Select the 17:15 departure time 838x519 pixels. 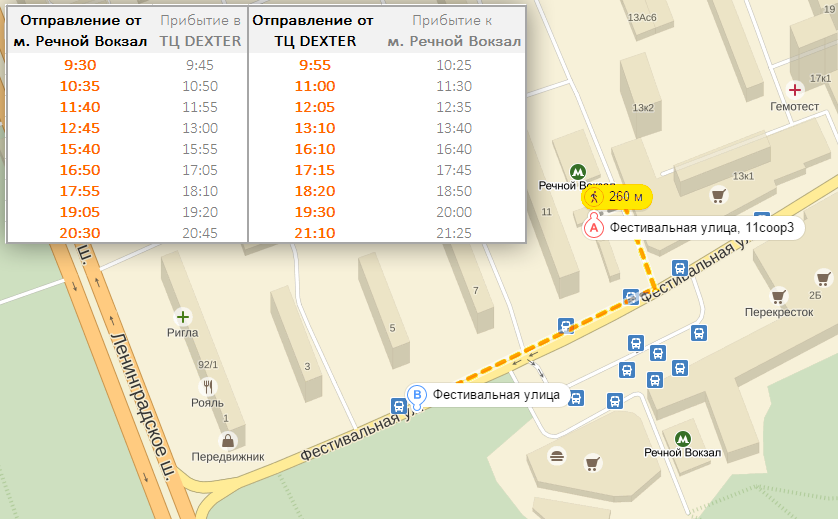pyautogui.click(x=315, y=170)
